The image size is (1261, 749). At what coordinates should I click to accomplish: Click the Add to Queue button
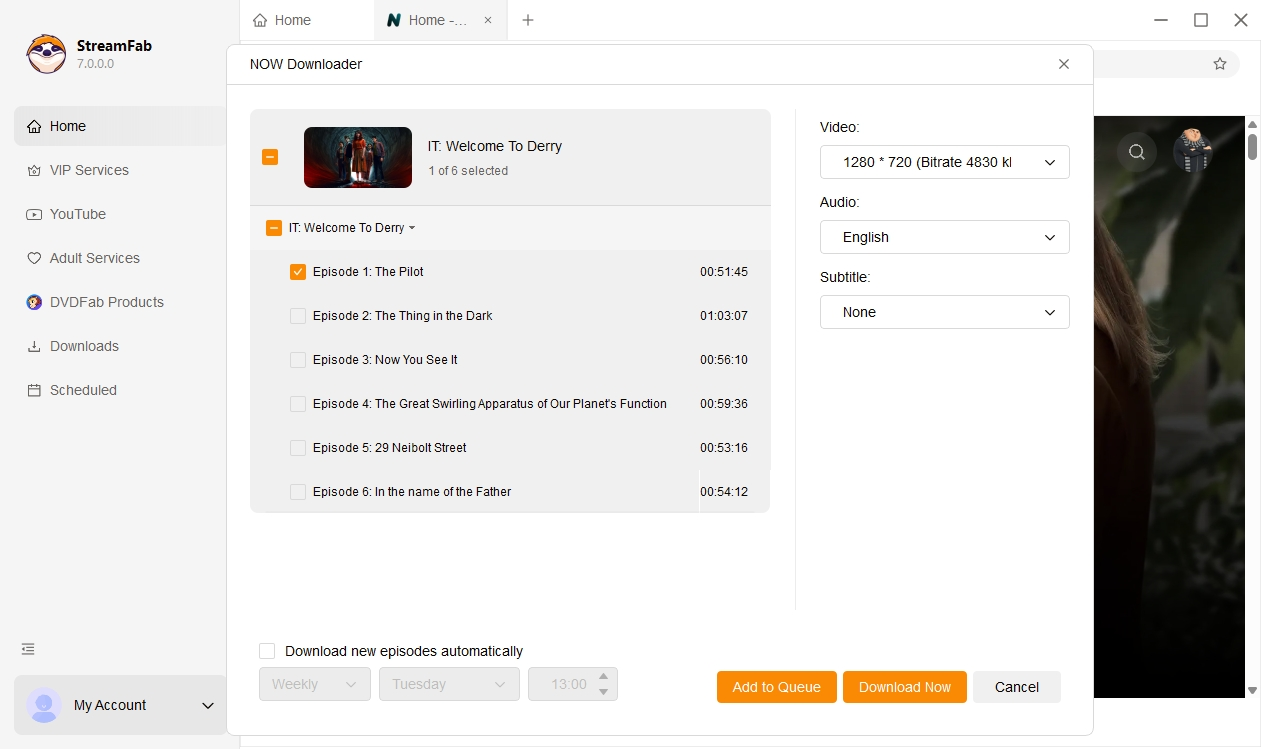coord(776,687)
